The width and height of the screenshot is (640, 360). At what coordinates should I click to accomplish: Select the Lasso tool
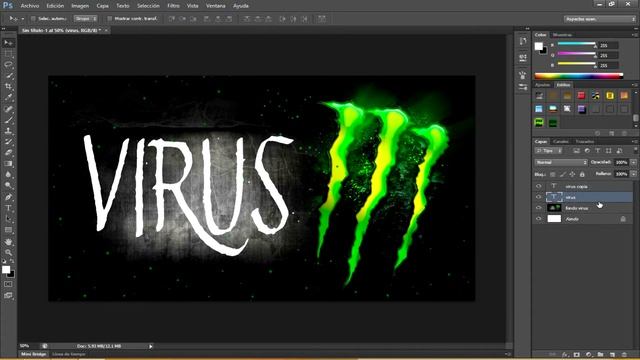click(x=8, y=64)
